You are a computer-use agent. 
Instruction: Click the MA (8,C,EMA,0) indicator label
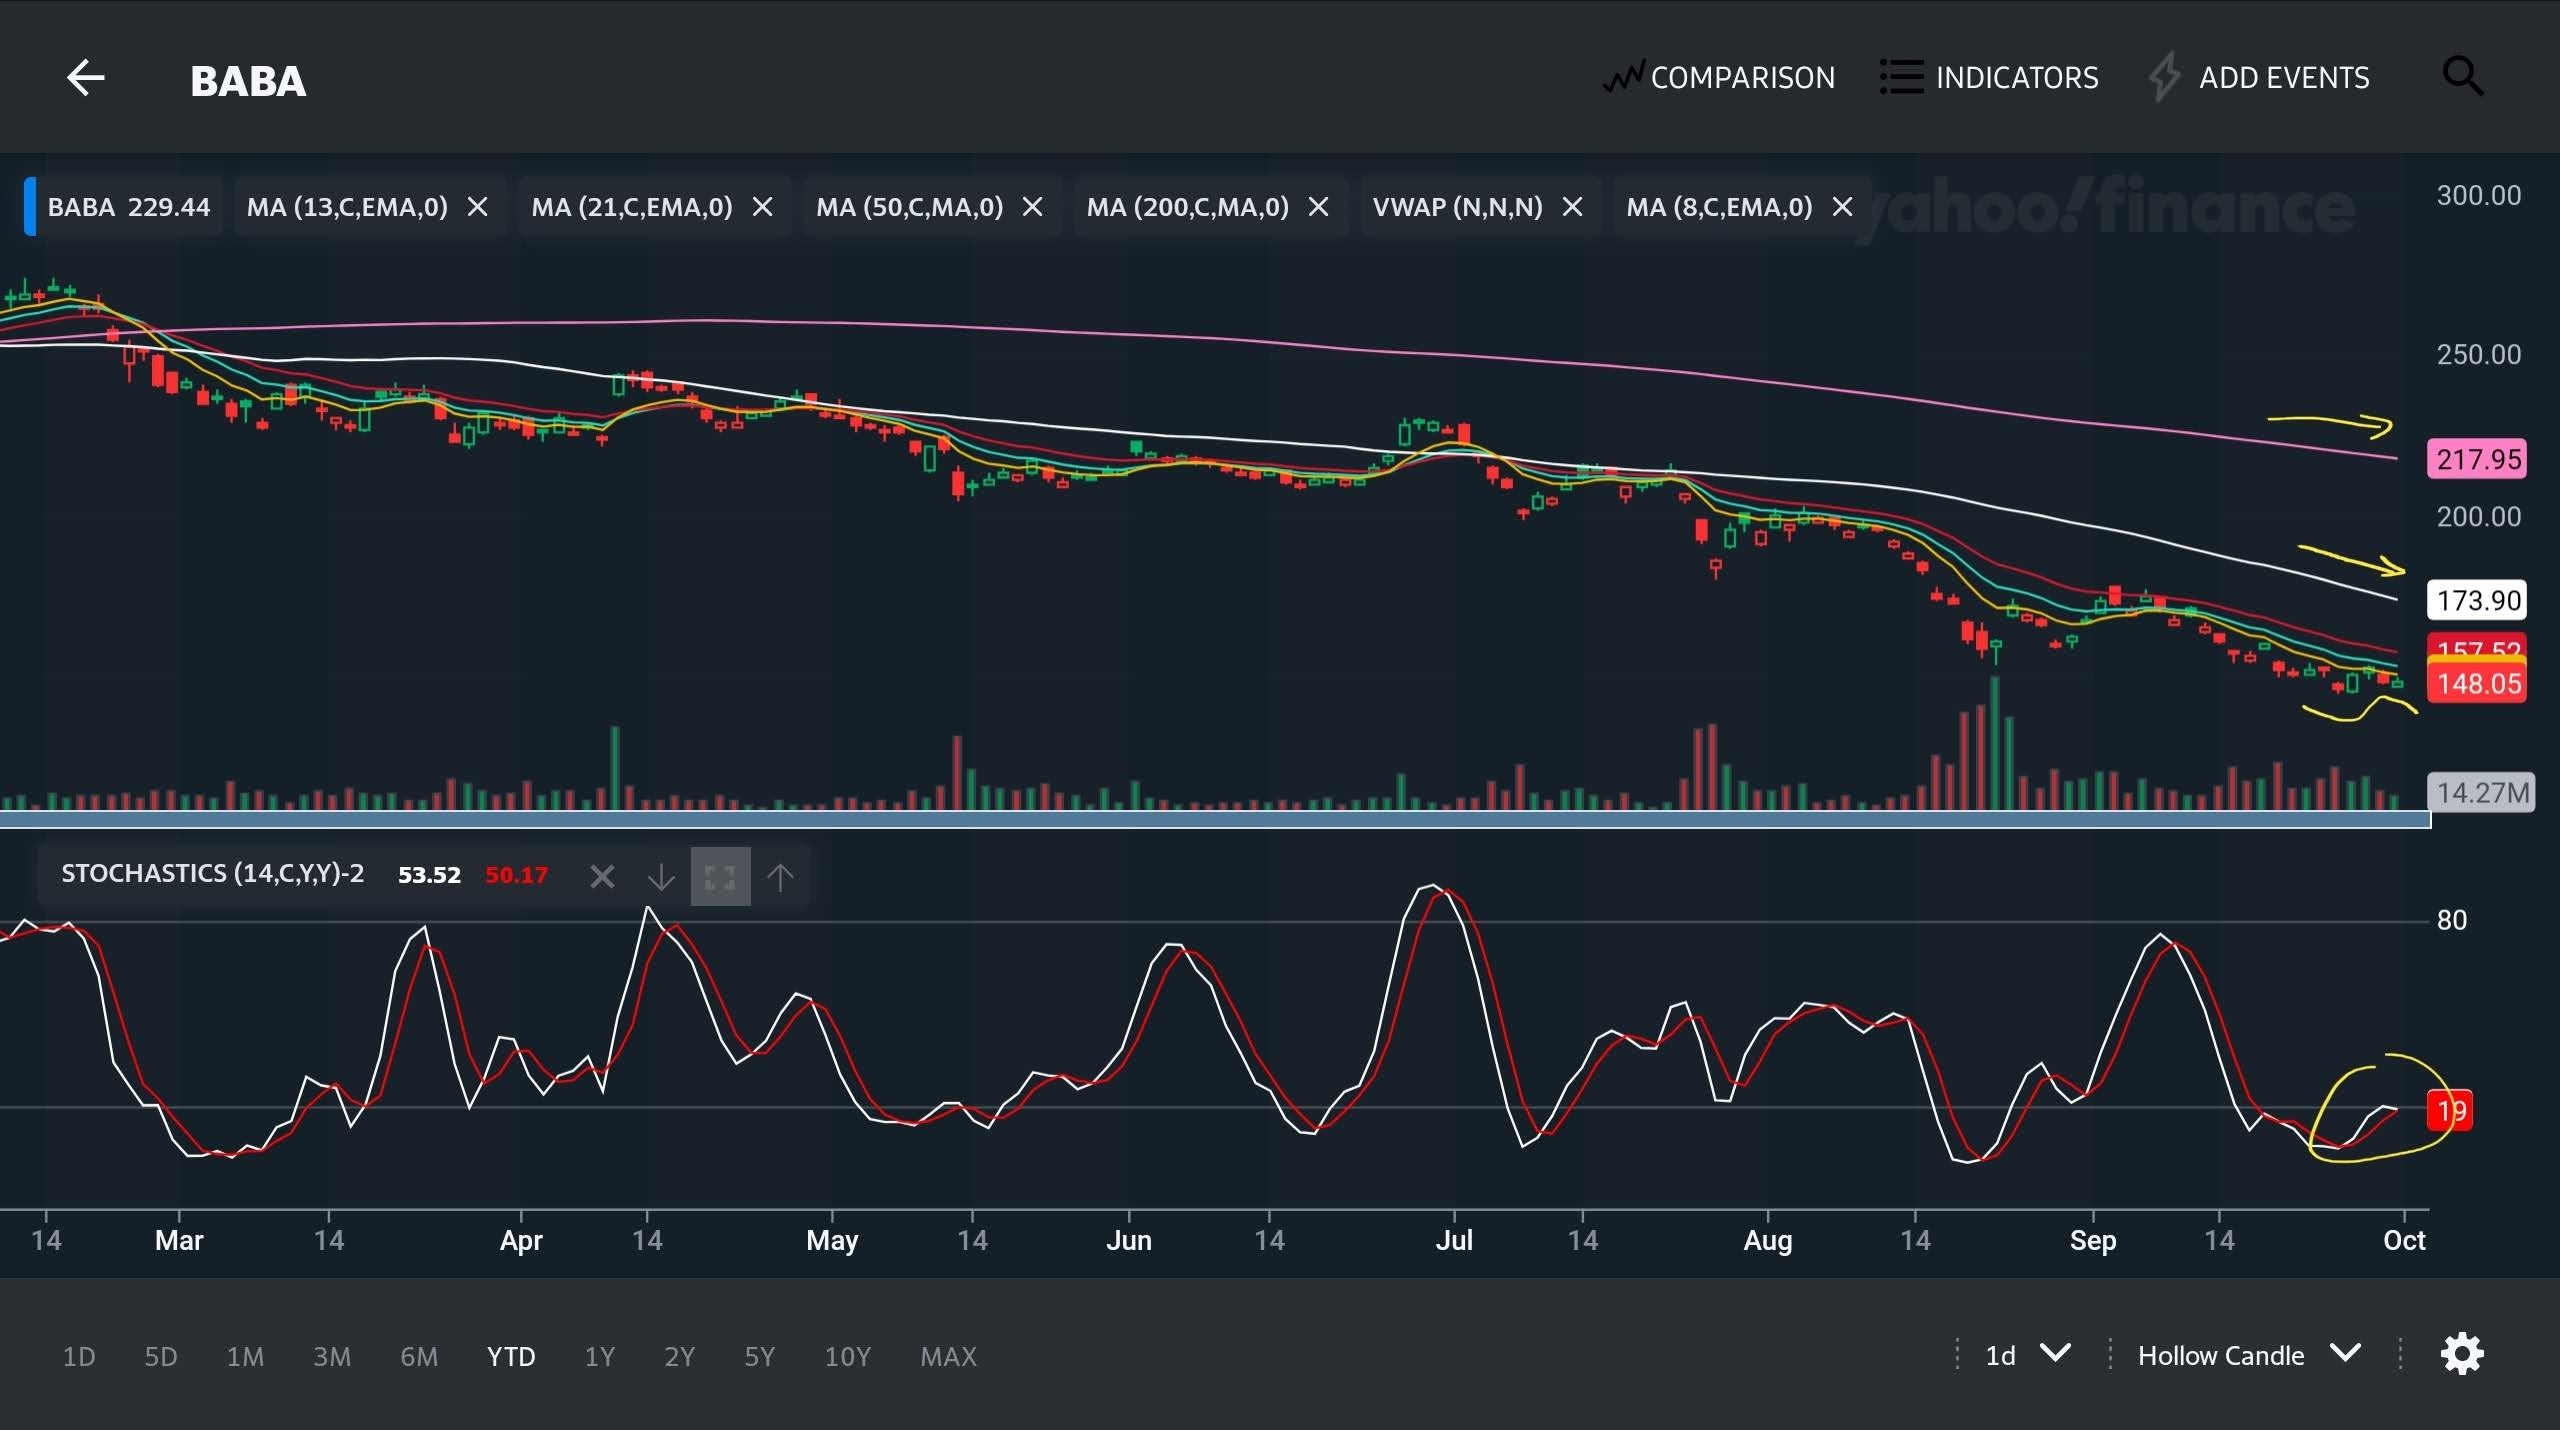point(1719,207)
